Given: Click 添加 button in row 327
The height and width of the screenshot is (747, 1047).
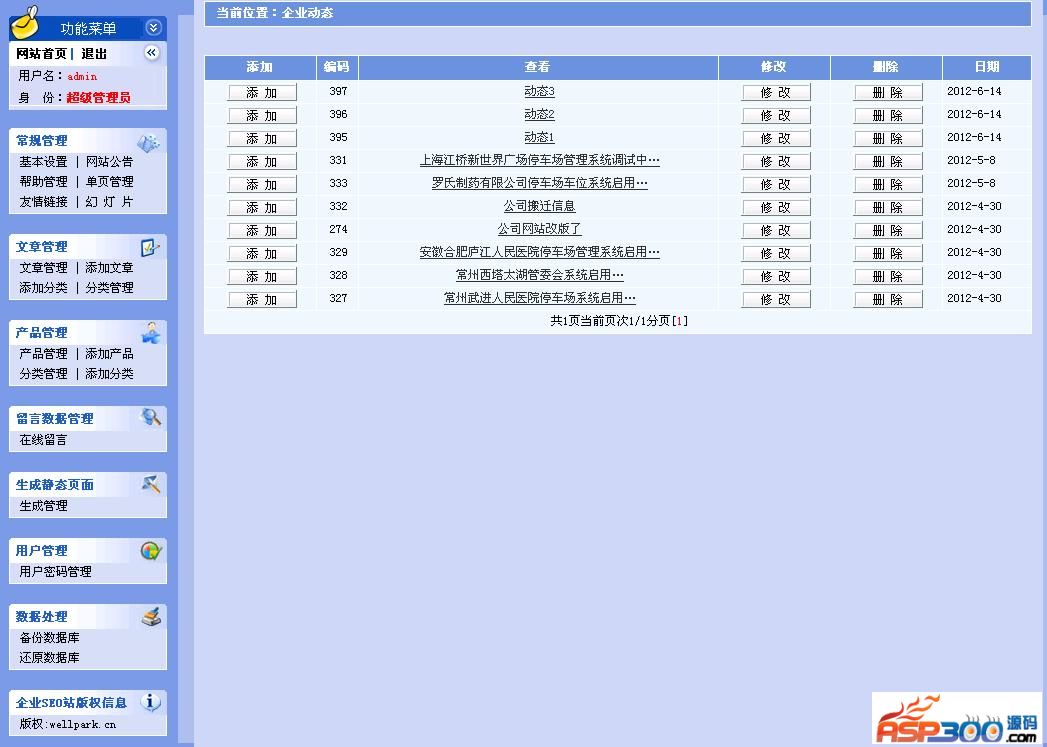Looking at the screenshot, I should pyautogui.click(x=262, y=300).
